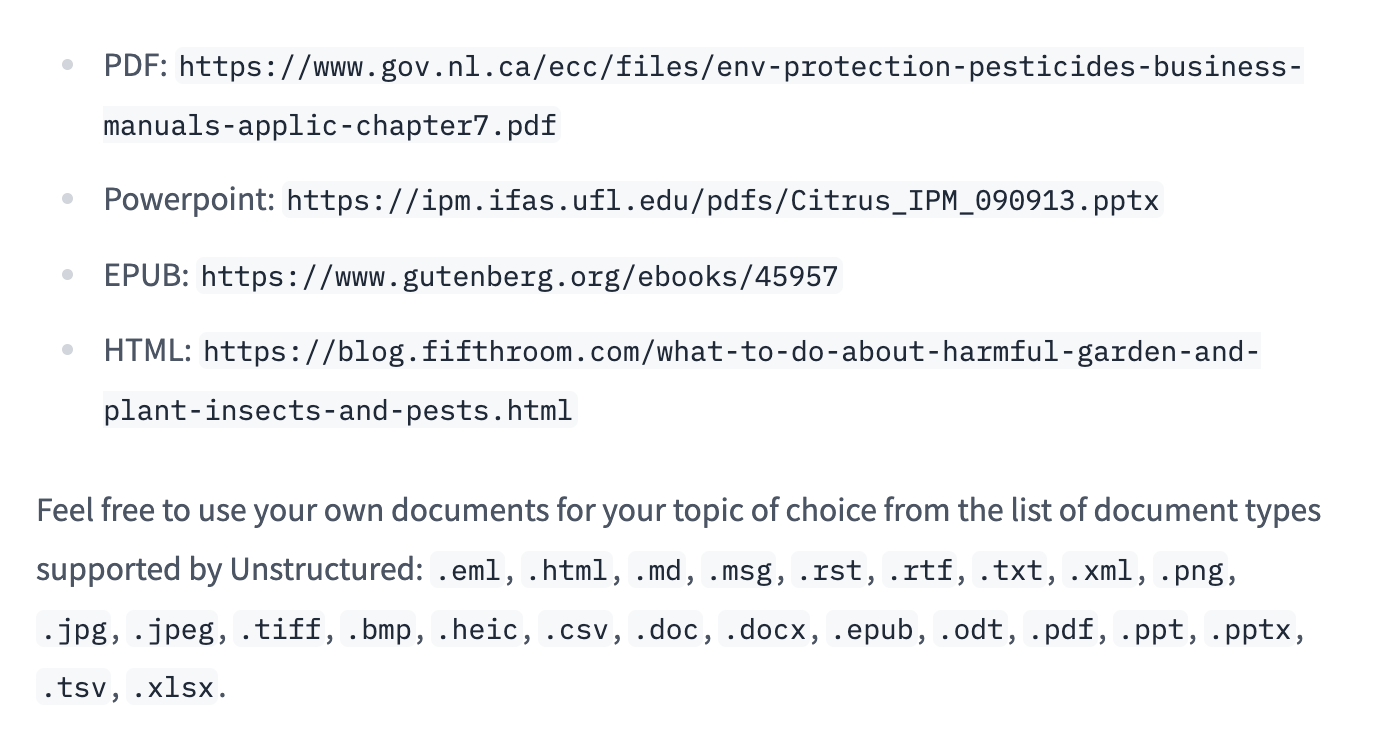Image resolution: width=1380 pixels, height=750 pixels.
Task: Click the .eml code tag
Action: click(x=468, y=571)
